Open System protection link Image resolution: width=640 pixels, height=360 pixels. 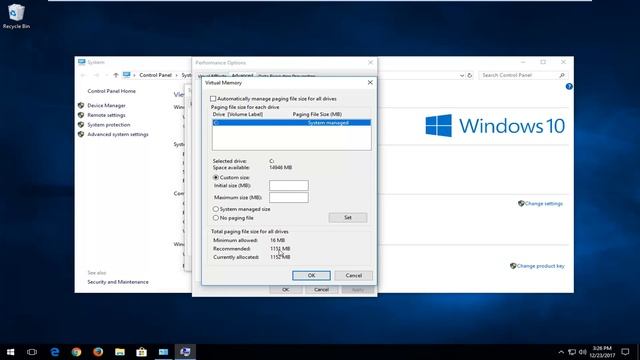[109, 125]
